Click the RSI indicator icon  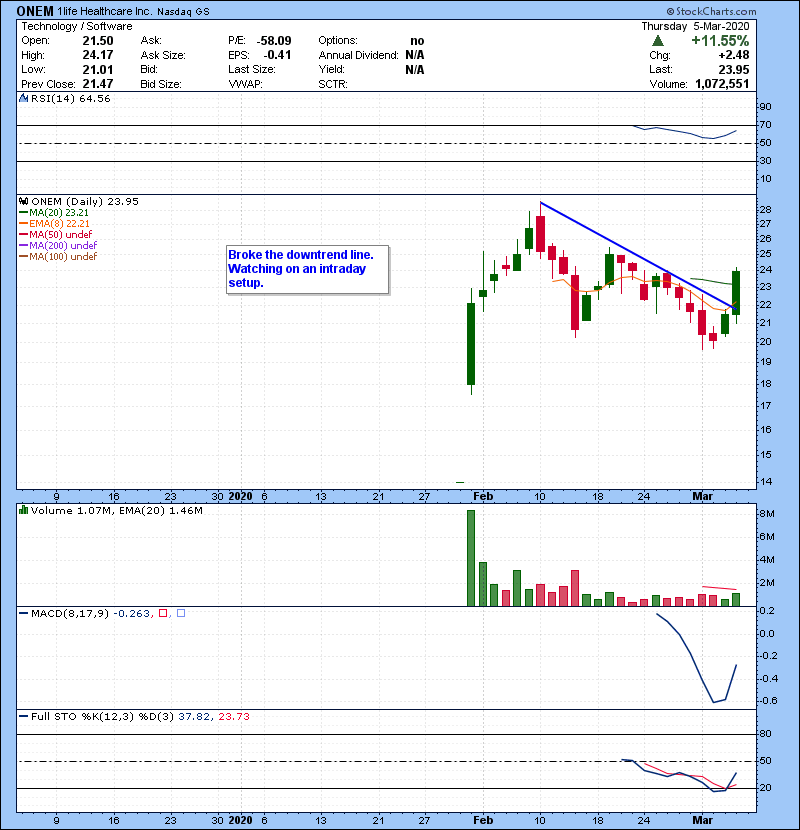point(23,98)
